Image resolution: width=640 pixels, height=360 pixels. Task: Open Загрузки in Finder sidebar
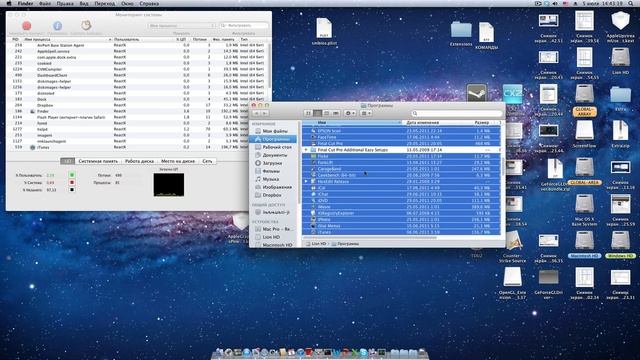pos(272,163)
